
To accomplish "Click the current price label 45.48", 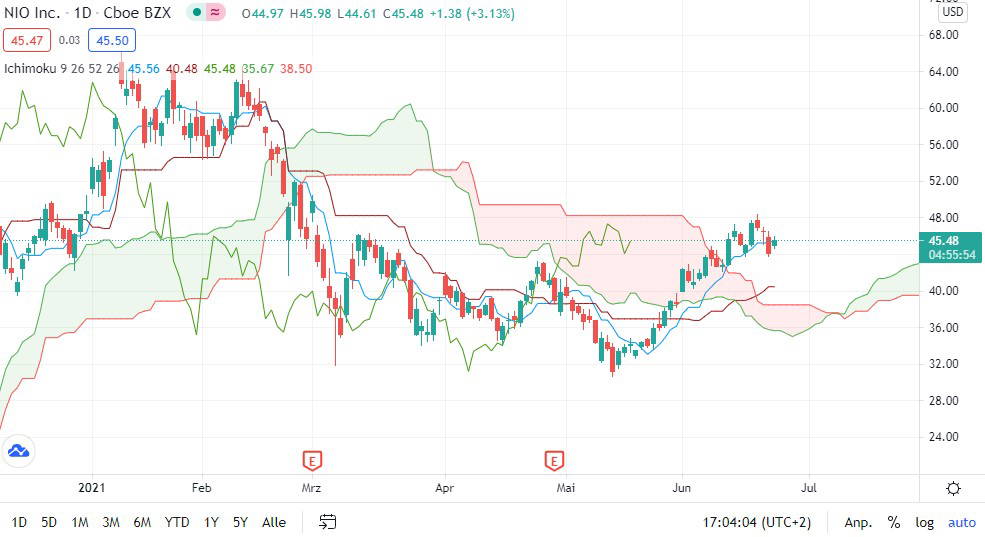I will tap(944, 241).
